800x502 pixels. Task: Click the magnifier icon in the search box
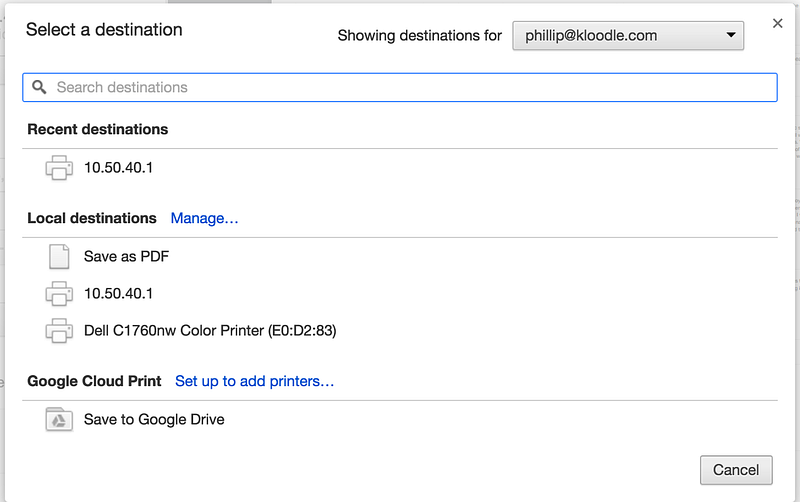click(40, 88)
